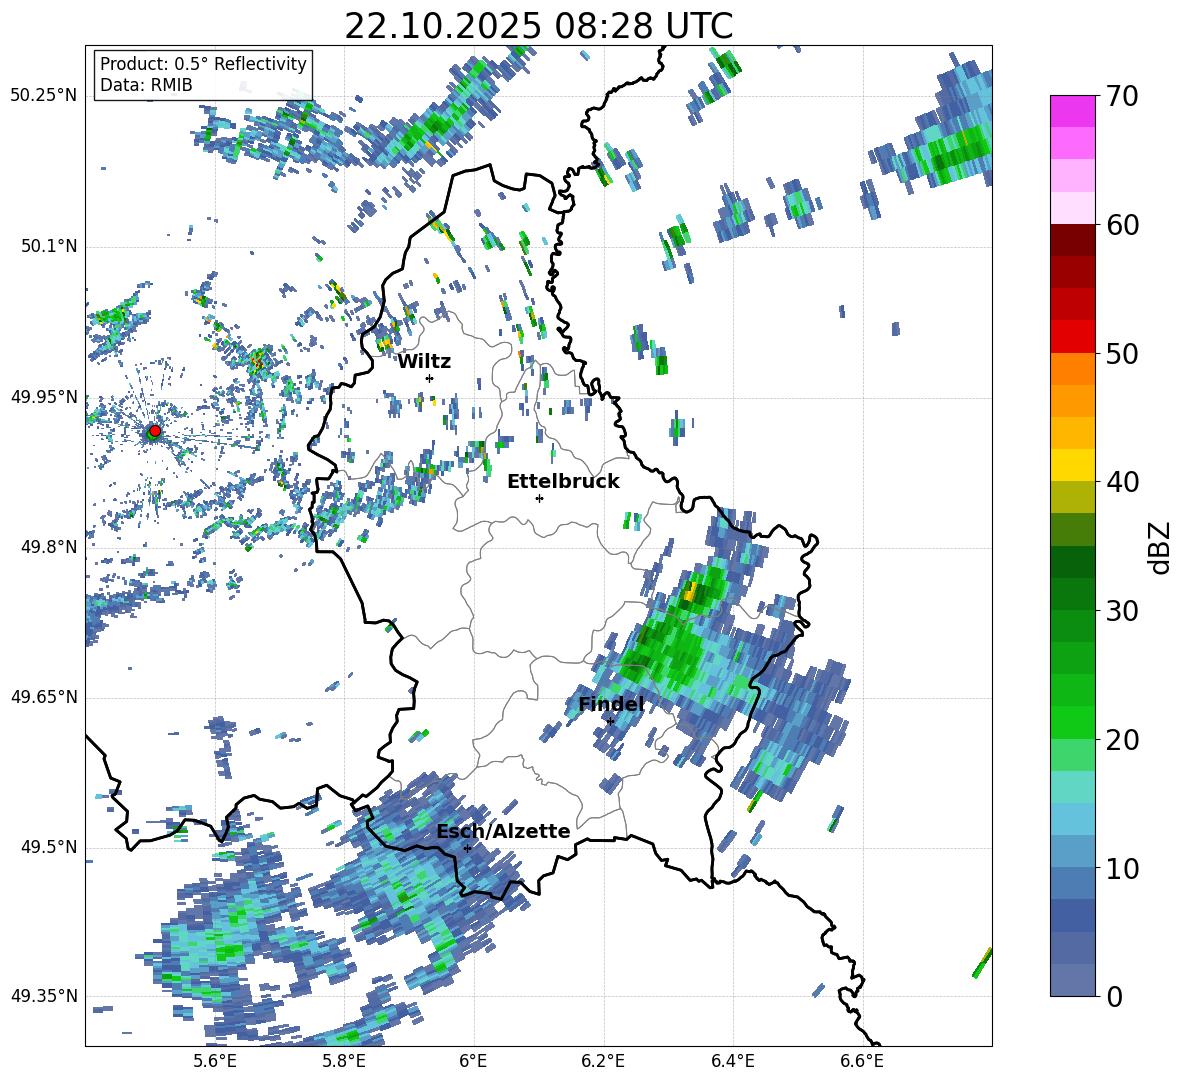Click the dBZ colorbar axis label
The width and height of the screenshot is (1184, 1081).
pyautogui.click(x=1161, y=547)
